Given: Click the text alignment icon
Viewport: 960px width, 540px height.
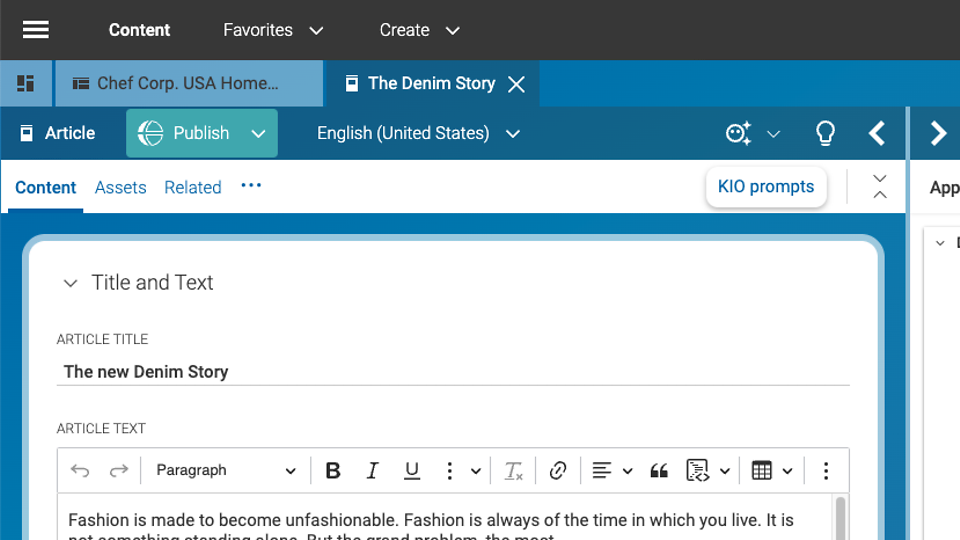Looking at the screenshot, I should point(602,470).
